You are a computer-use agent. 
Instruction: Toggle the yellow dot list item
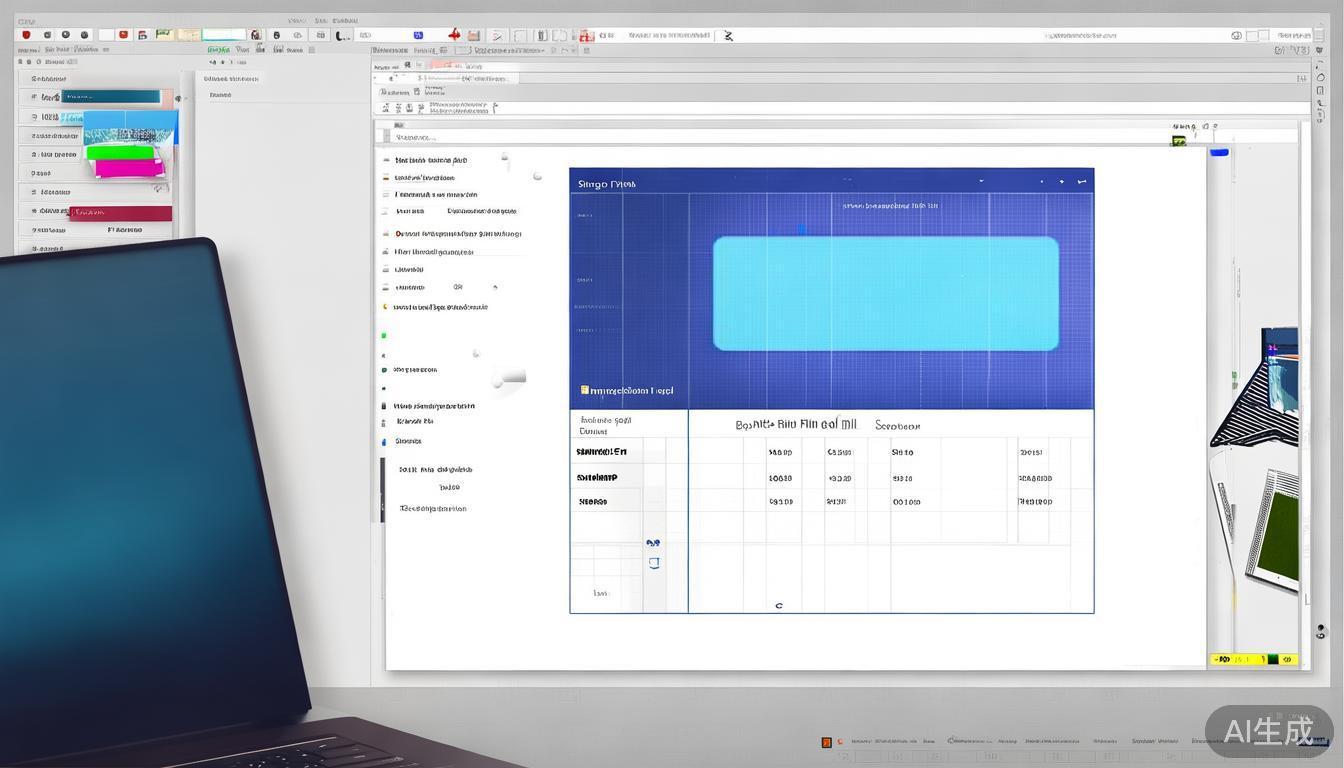click(x=385, y=307)
